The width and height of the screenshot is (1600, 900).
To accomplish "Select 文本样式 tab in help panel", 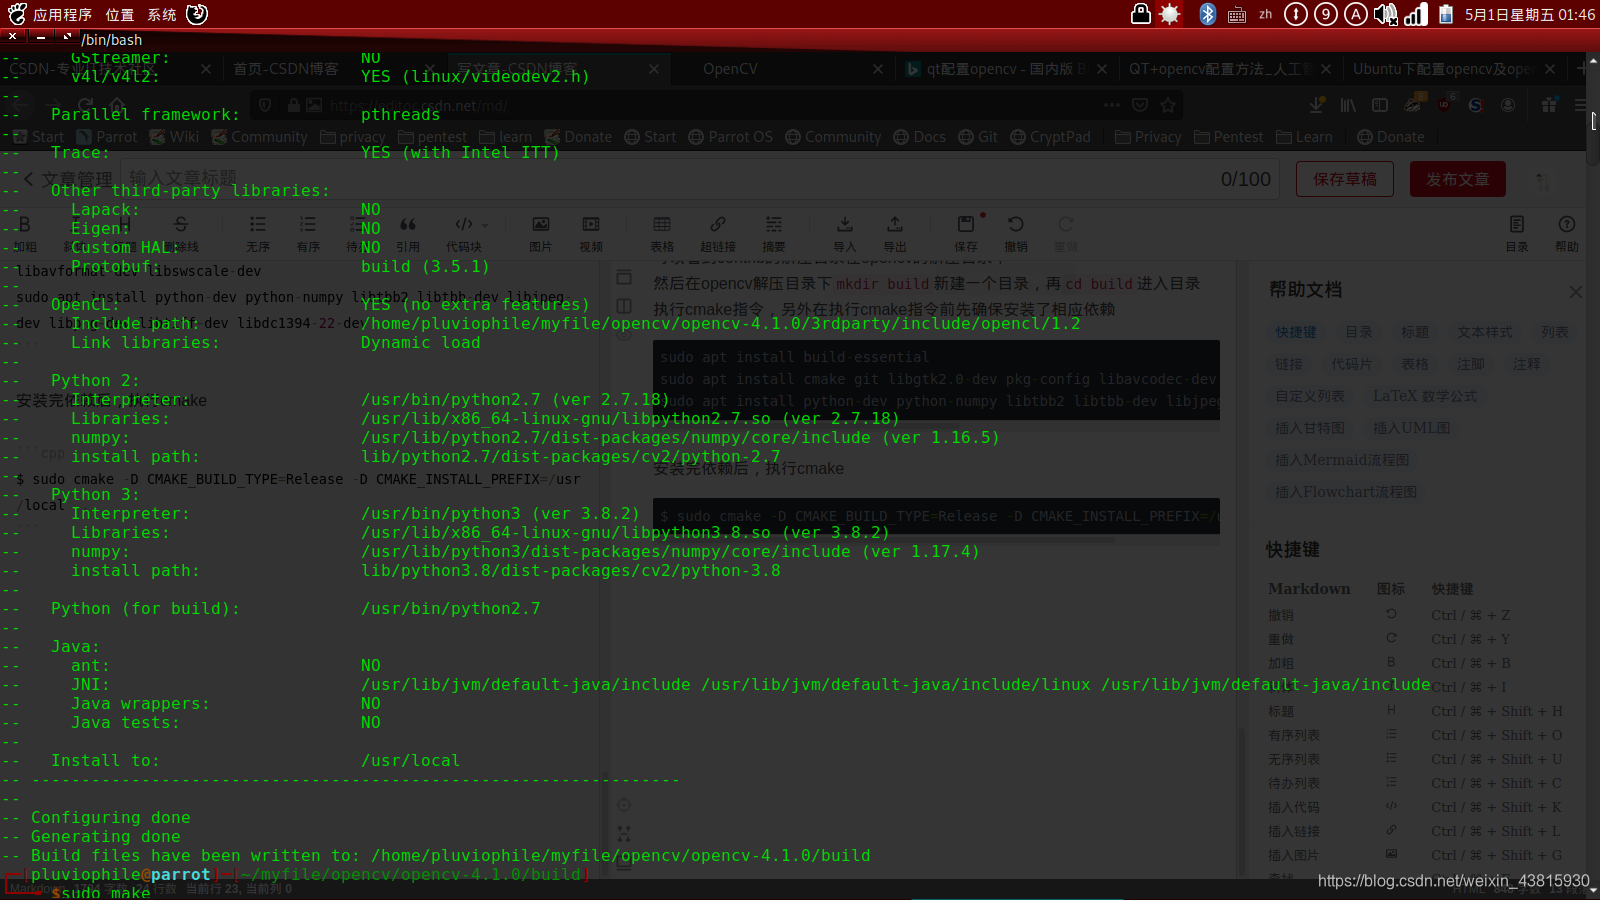I will pos(1485,332).
